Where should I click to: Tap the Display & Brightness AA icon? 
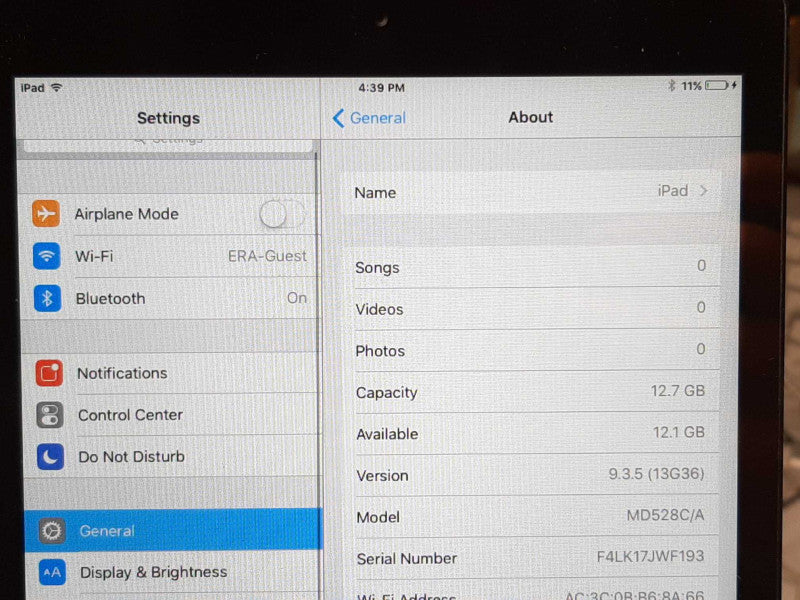pyautogui.click(x=52, y=572)
